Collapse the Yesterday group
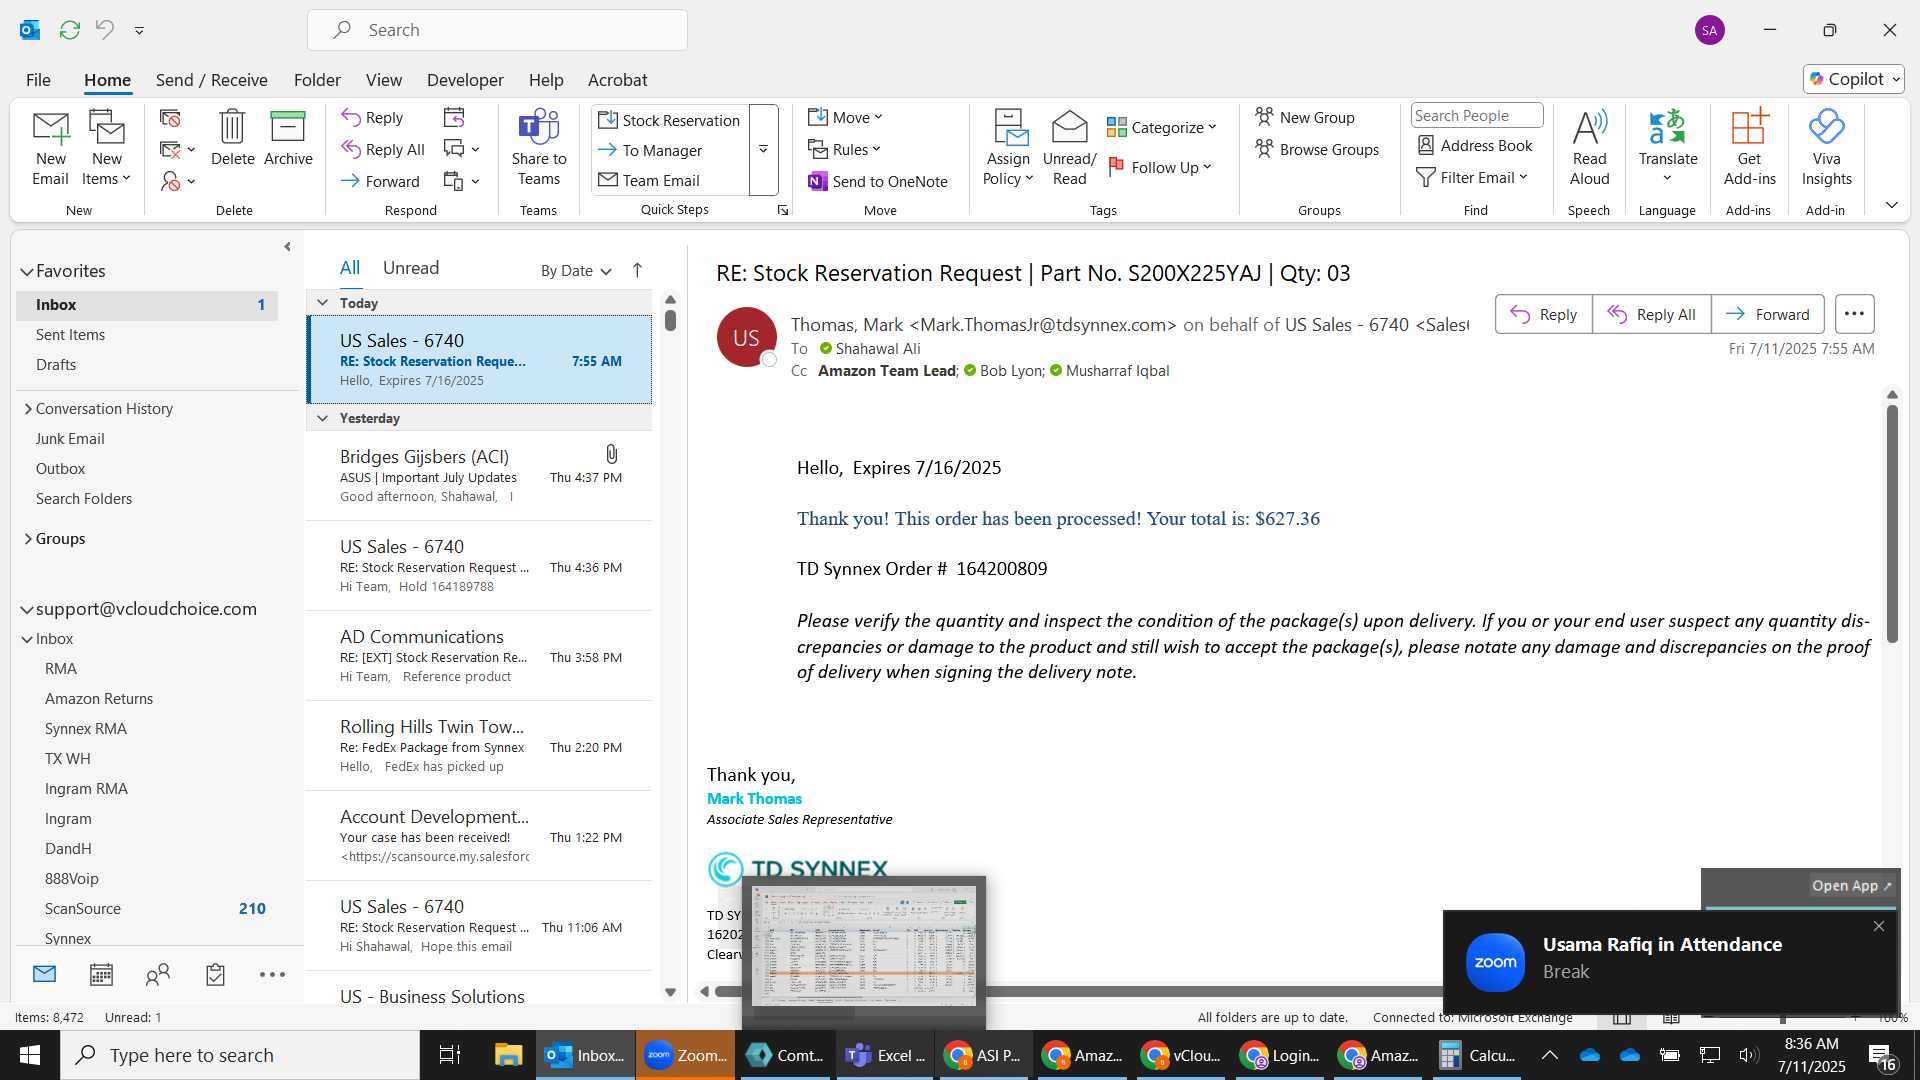This screenshot has width=1920, height=1080. tap(322, 418)
